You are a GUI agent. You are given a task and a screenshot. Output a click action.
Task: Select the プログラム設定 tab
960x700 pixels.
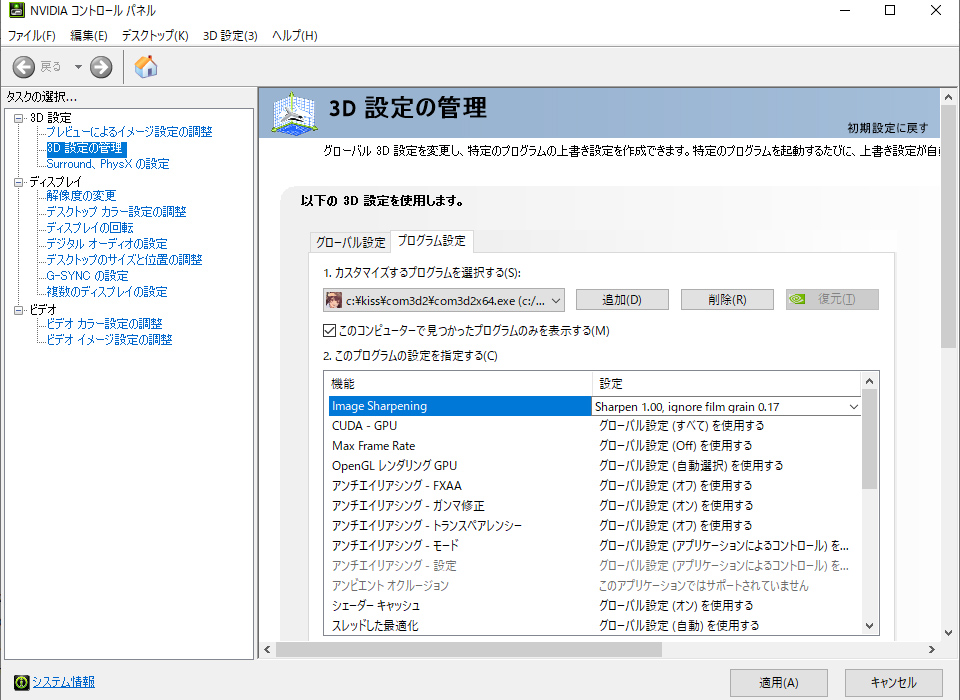point(432,241)
